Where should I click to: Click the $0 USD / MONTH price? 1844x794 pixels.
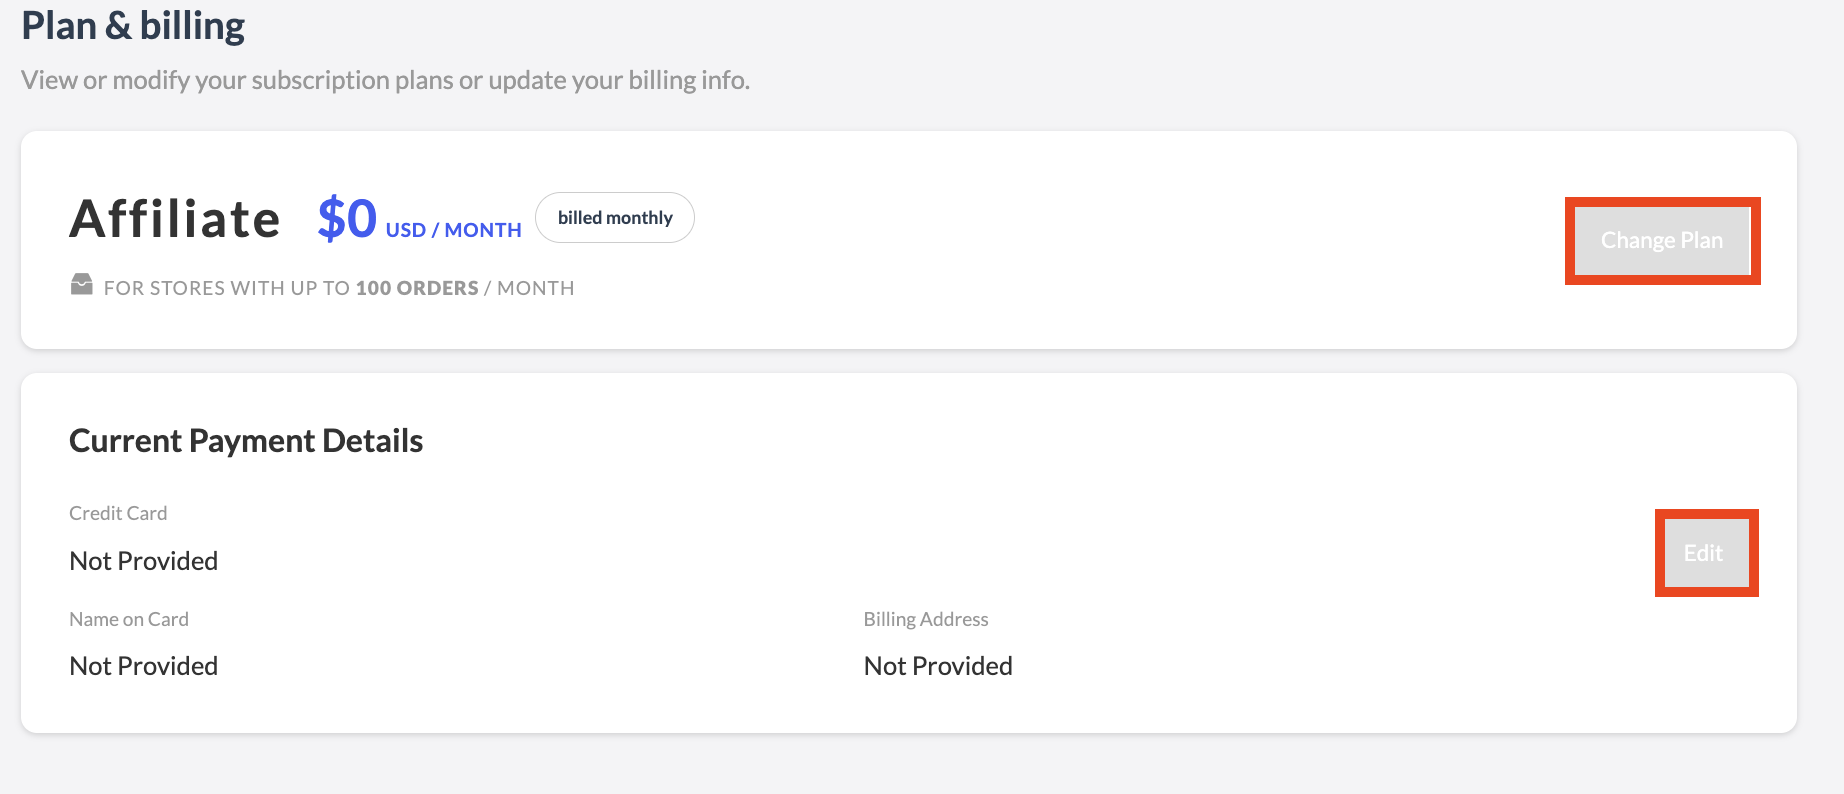coord(347,217)
